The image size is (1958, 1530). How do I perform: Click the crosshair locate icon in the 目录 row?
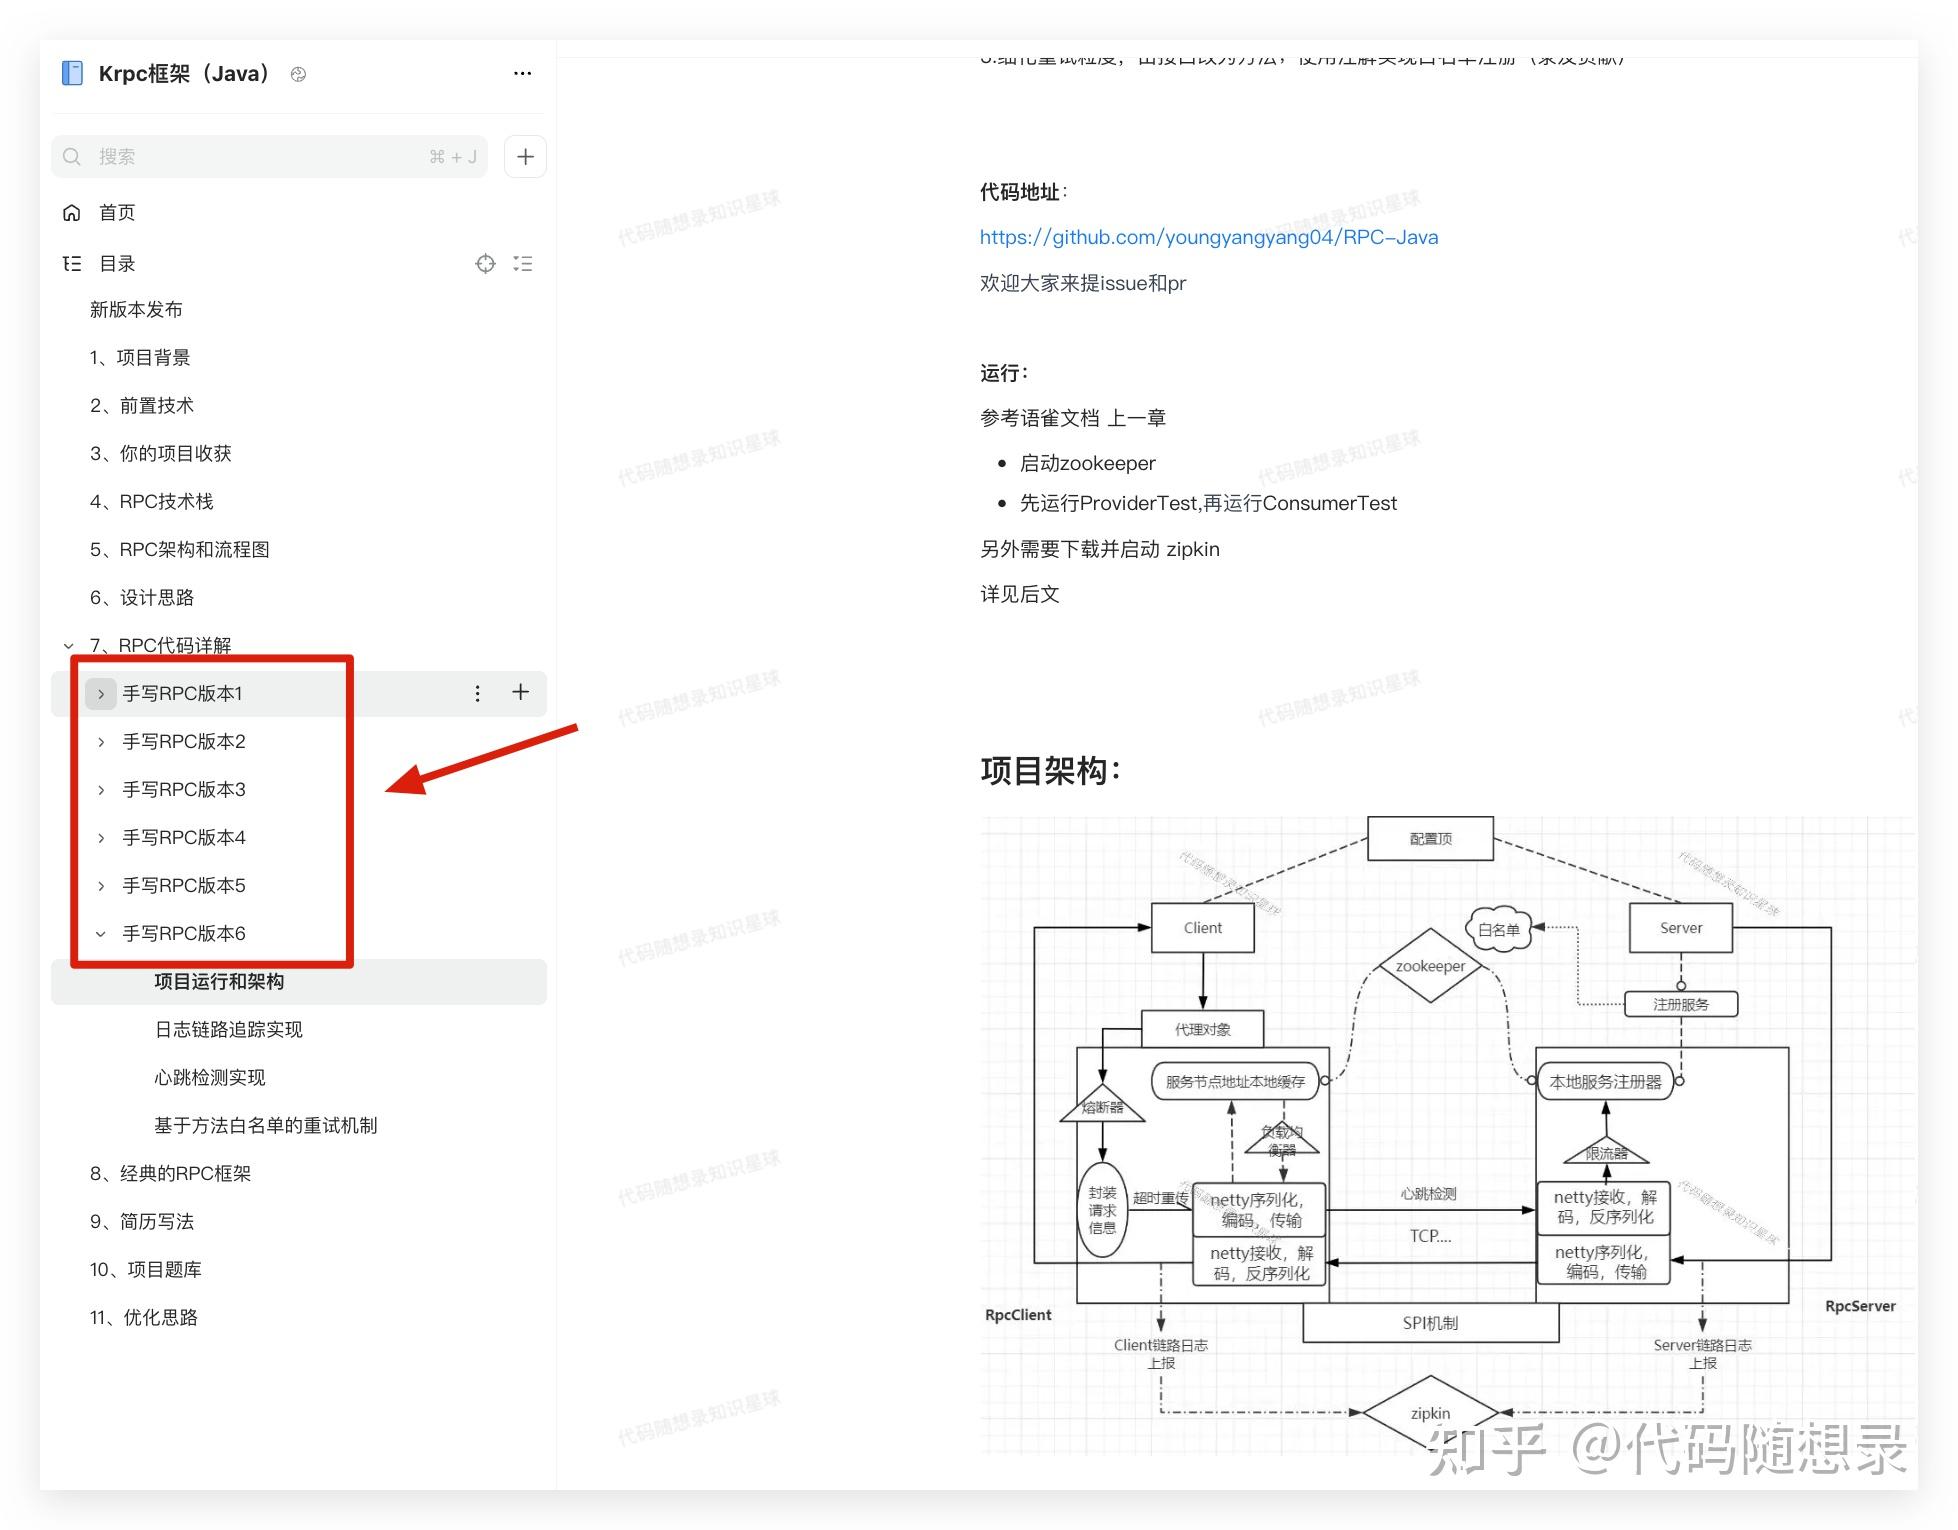[x=486, y=263]
